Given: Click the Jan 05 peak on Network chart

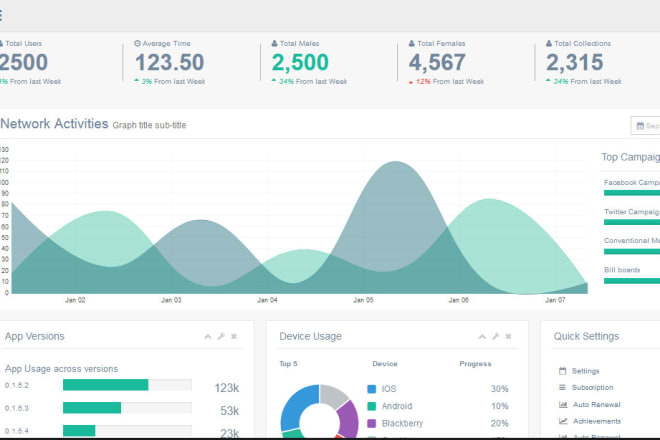Looking at the screenshot, I should 396,162.
